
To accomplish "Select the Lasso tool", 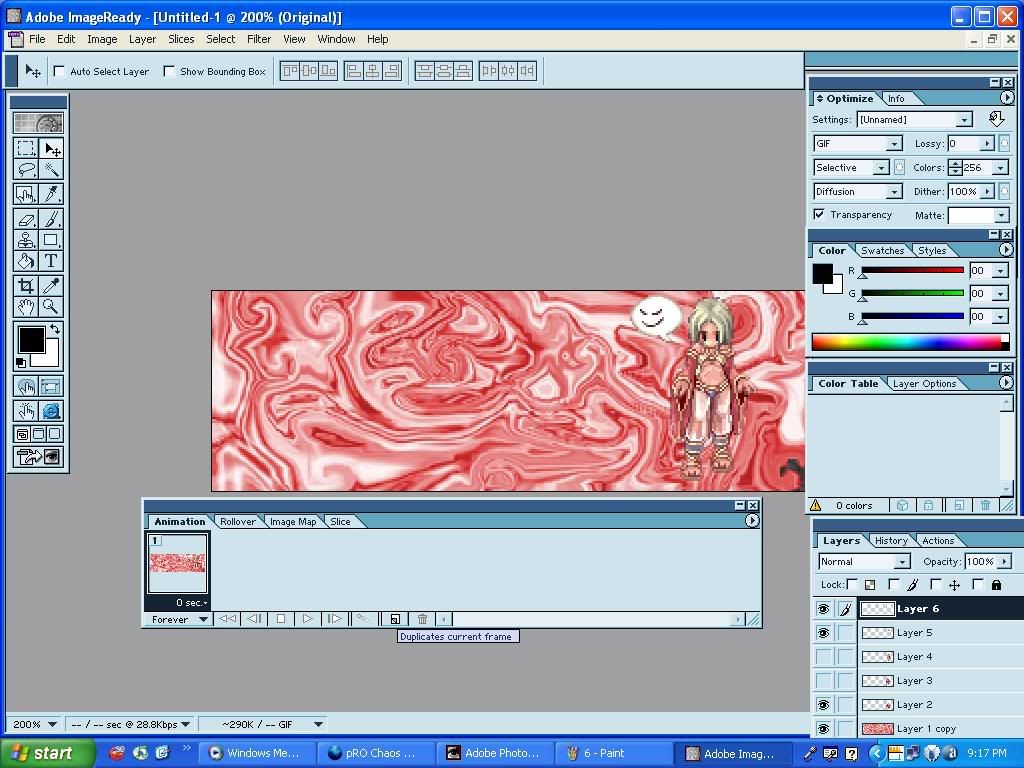I will (x=26, y=170).
